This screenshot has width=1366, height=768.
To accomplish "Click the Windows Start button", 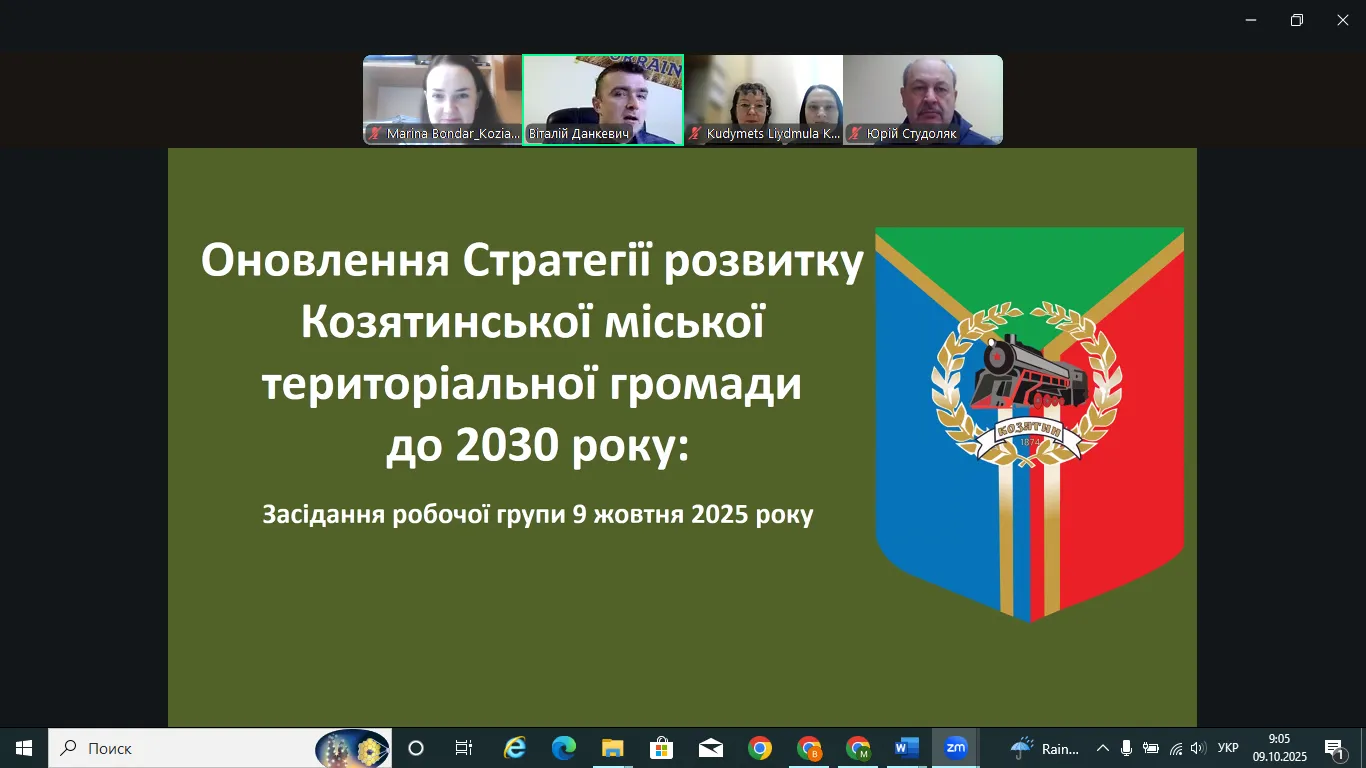I will point(24,748).
